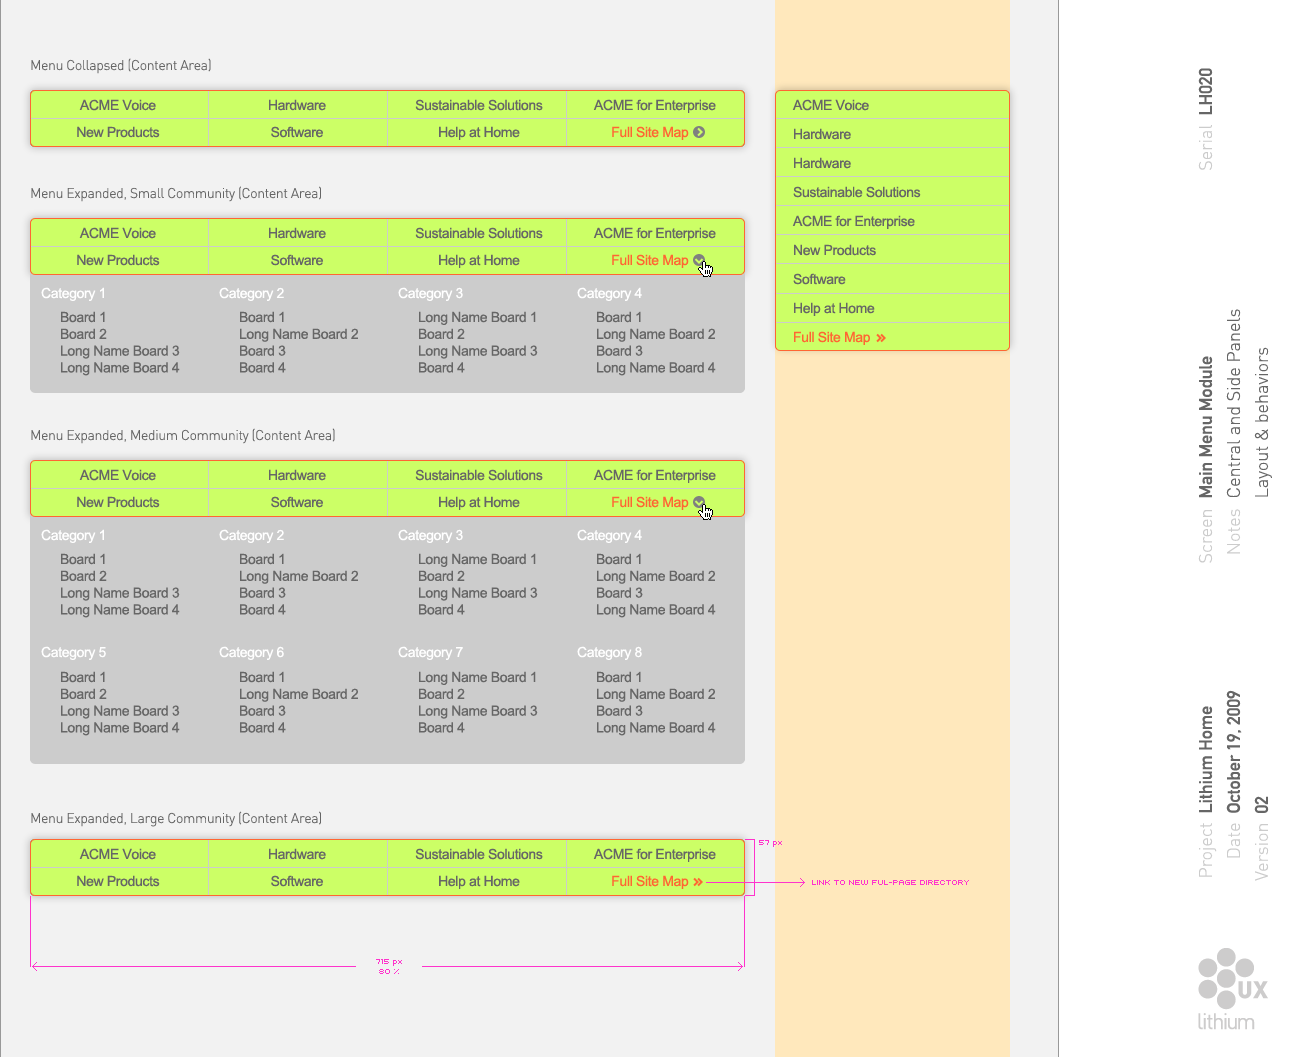Open Board 1 under Category 5
This screenshot has height=1057, width=1300.
(83, 677)
